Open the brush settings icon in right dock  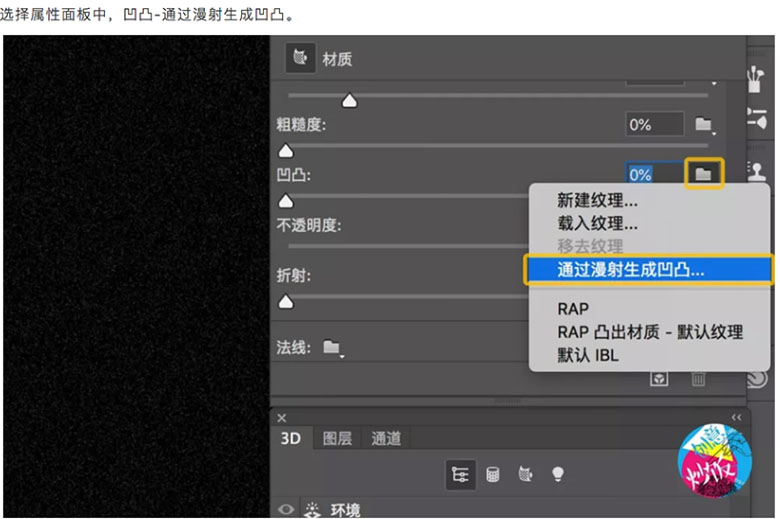[x=757, y=118]
